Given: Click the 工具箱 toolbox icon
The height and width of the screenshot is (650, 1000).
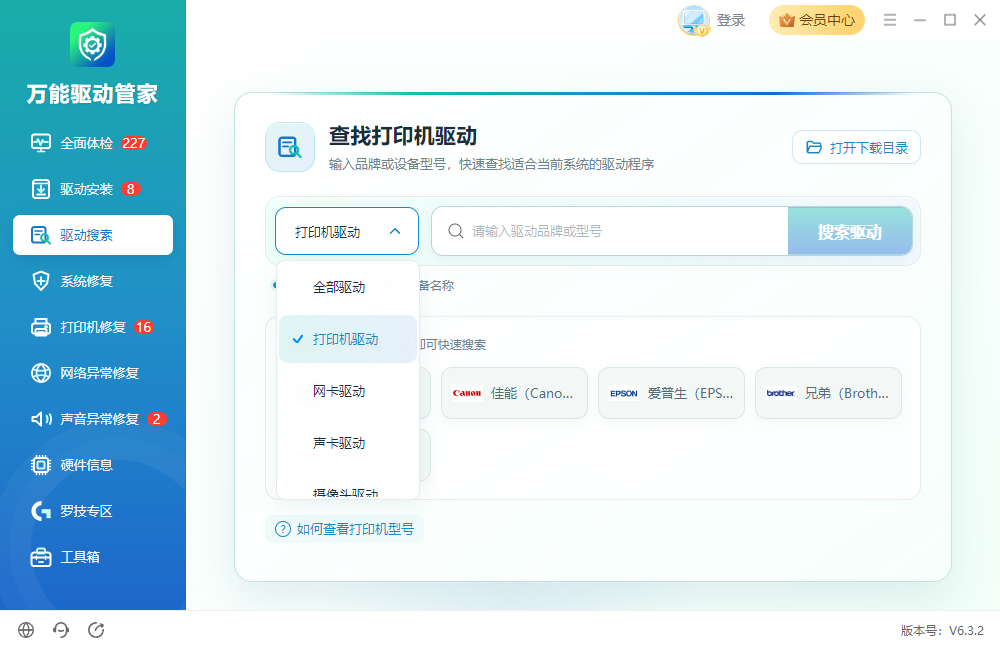Looking at the screenshot, I should coord(41,557).
